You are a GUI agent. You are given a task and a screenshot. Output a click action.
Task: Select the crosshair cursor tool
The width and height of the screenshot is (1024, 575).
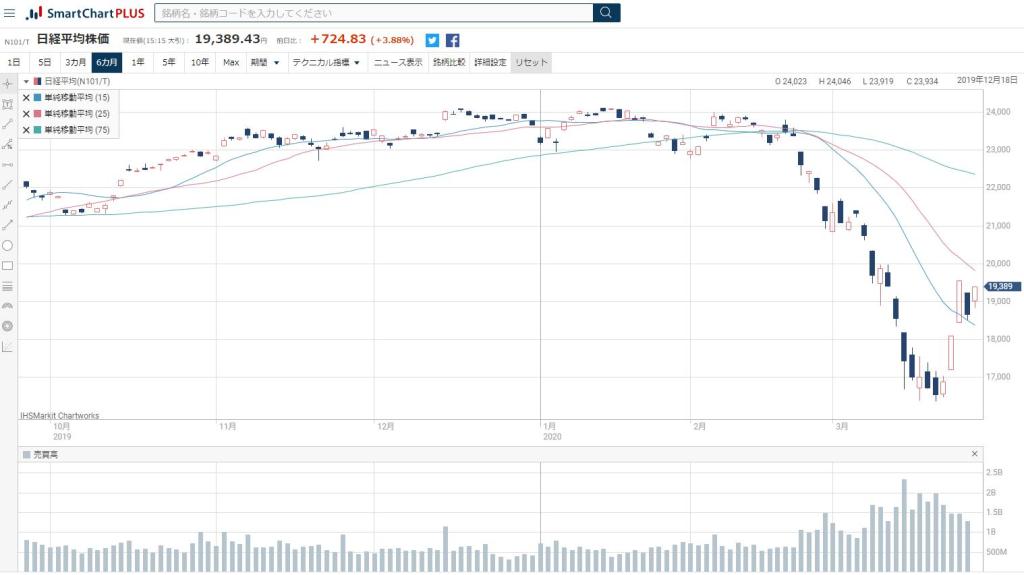tap(7, 83)
